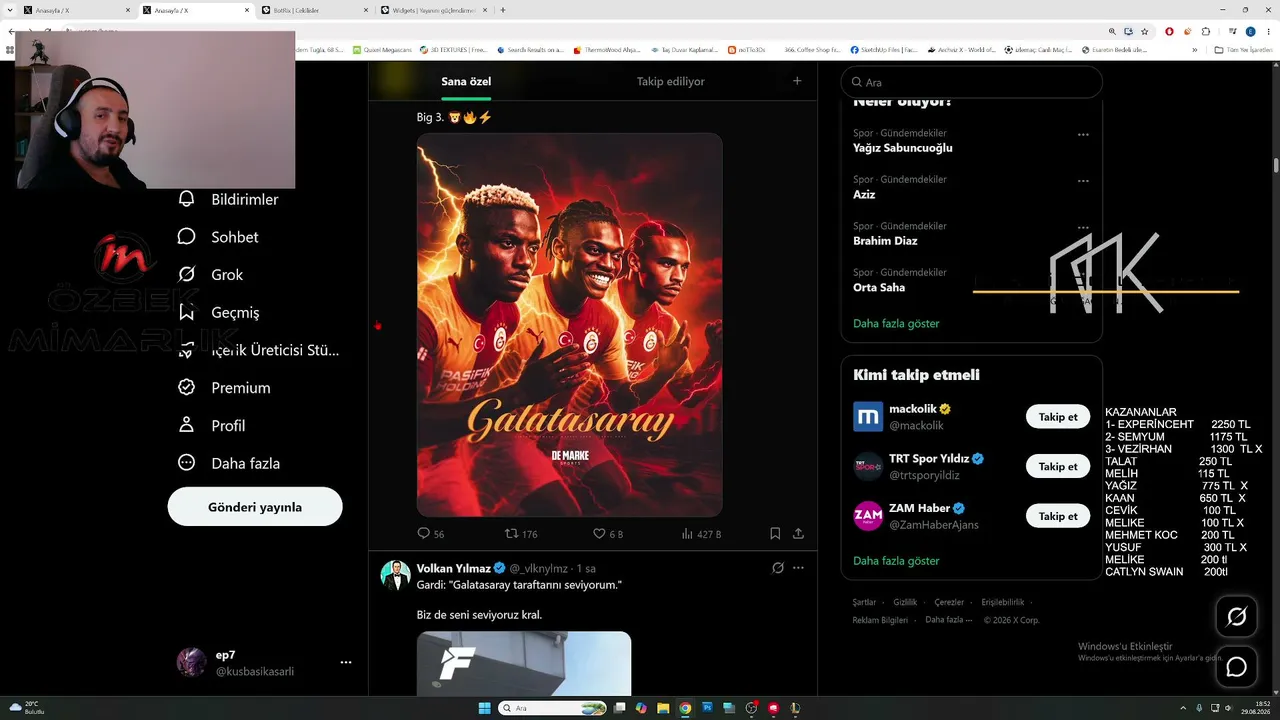The width and height of the screenshot is (1280, 720).
Task: Reply to the Big 3 Galatasaray post
Action: tap(424, 534)
